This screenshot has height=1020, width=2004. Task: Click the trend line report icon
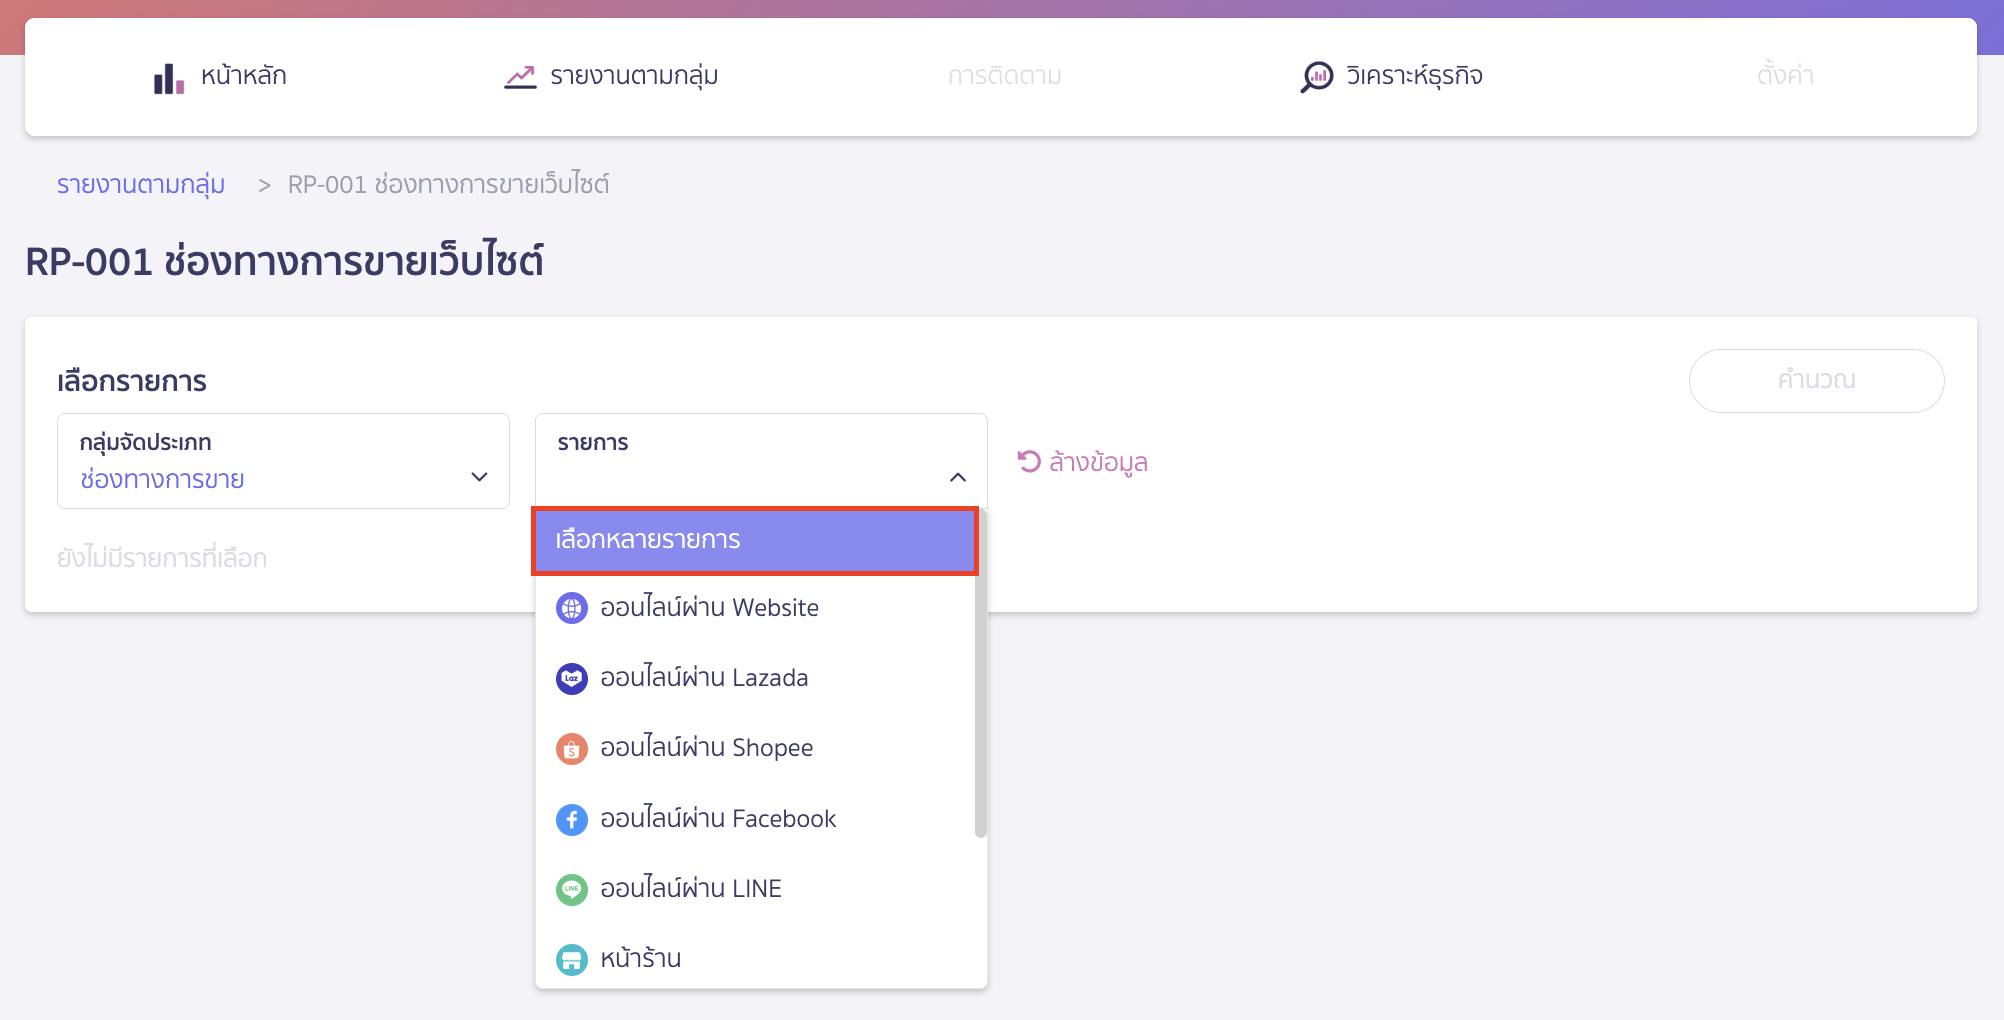coord(520,77)
